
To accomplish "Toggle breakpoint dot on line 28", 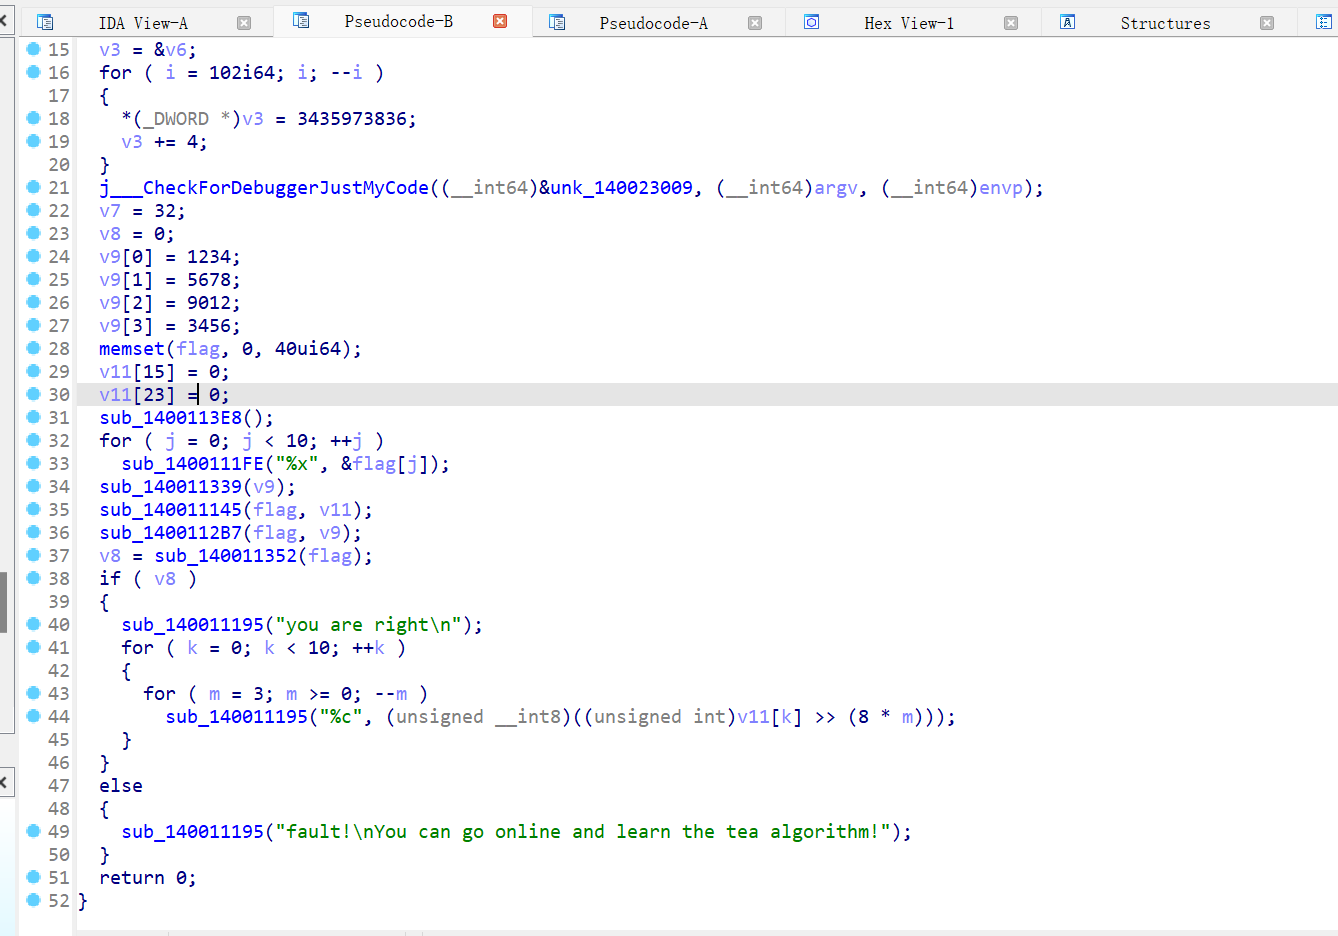I will 33,348.
